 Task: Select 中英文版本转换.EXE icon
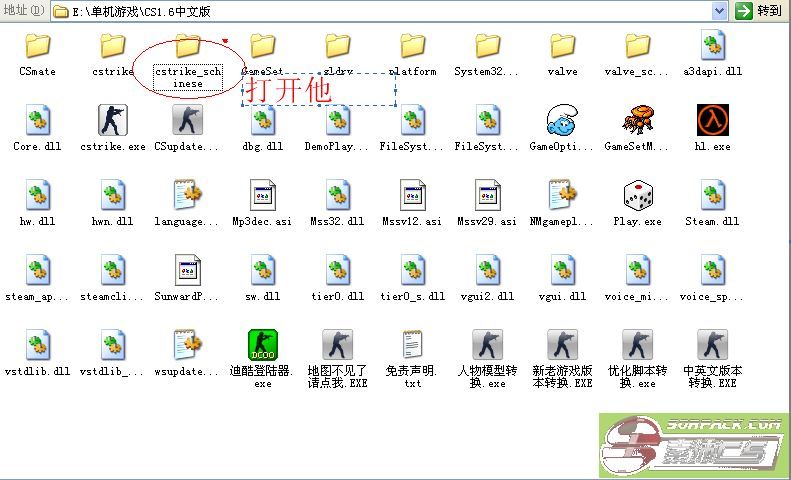click(x=713, y=345)
